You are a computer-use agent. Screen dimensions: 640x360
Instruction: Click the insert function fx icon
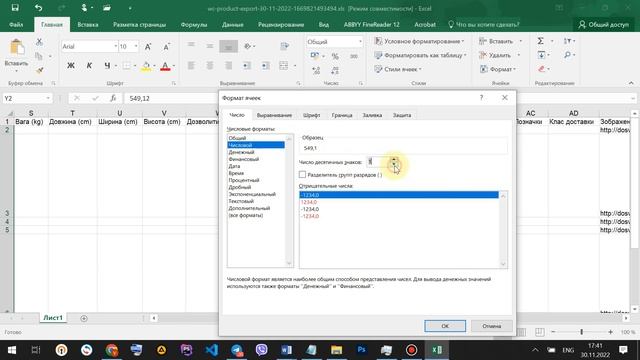(113, 98)
